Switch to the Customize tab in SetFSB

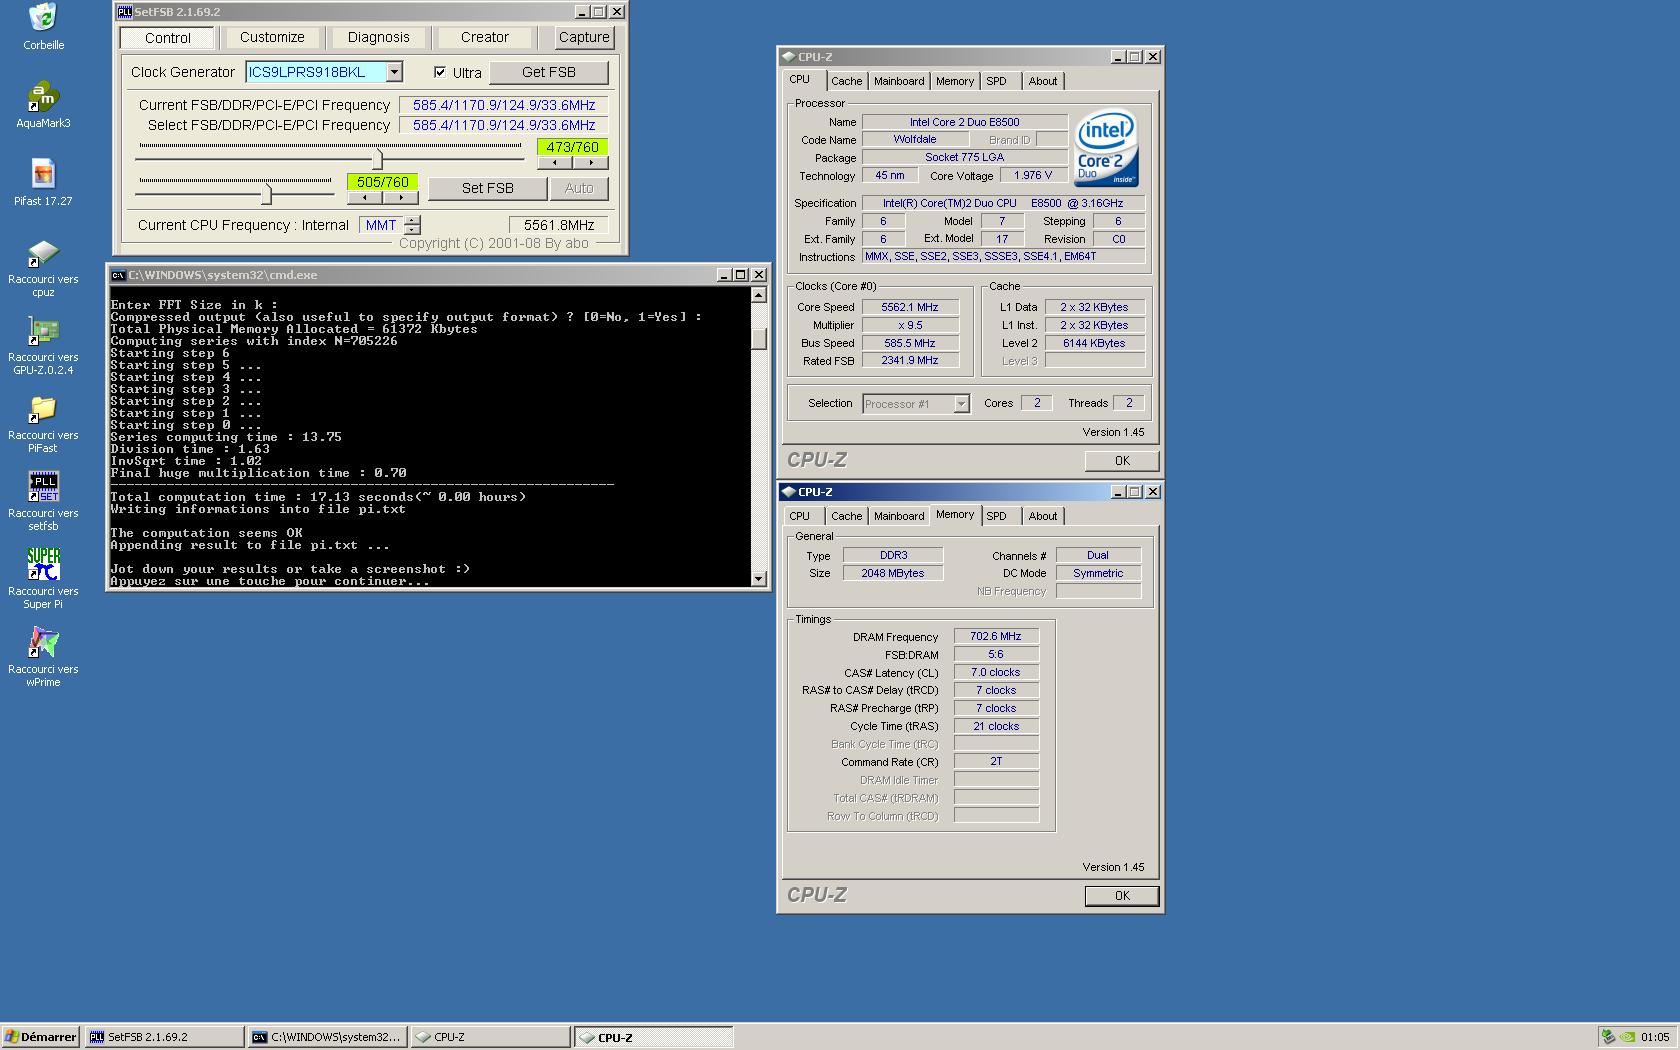point(272,37)
